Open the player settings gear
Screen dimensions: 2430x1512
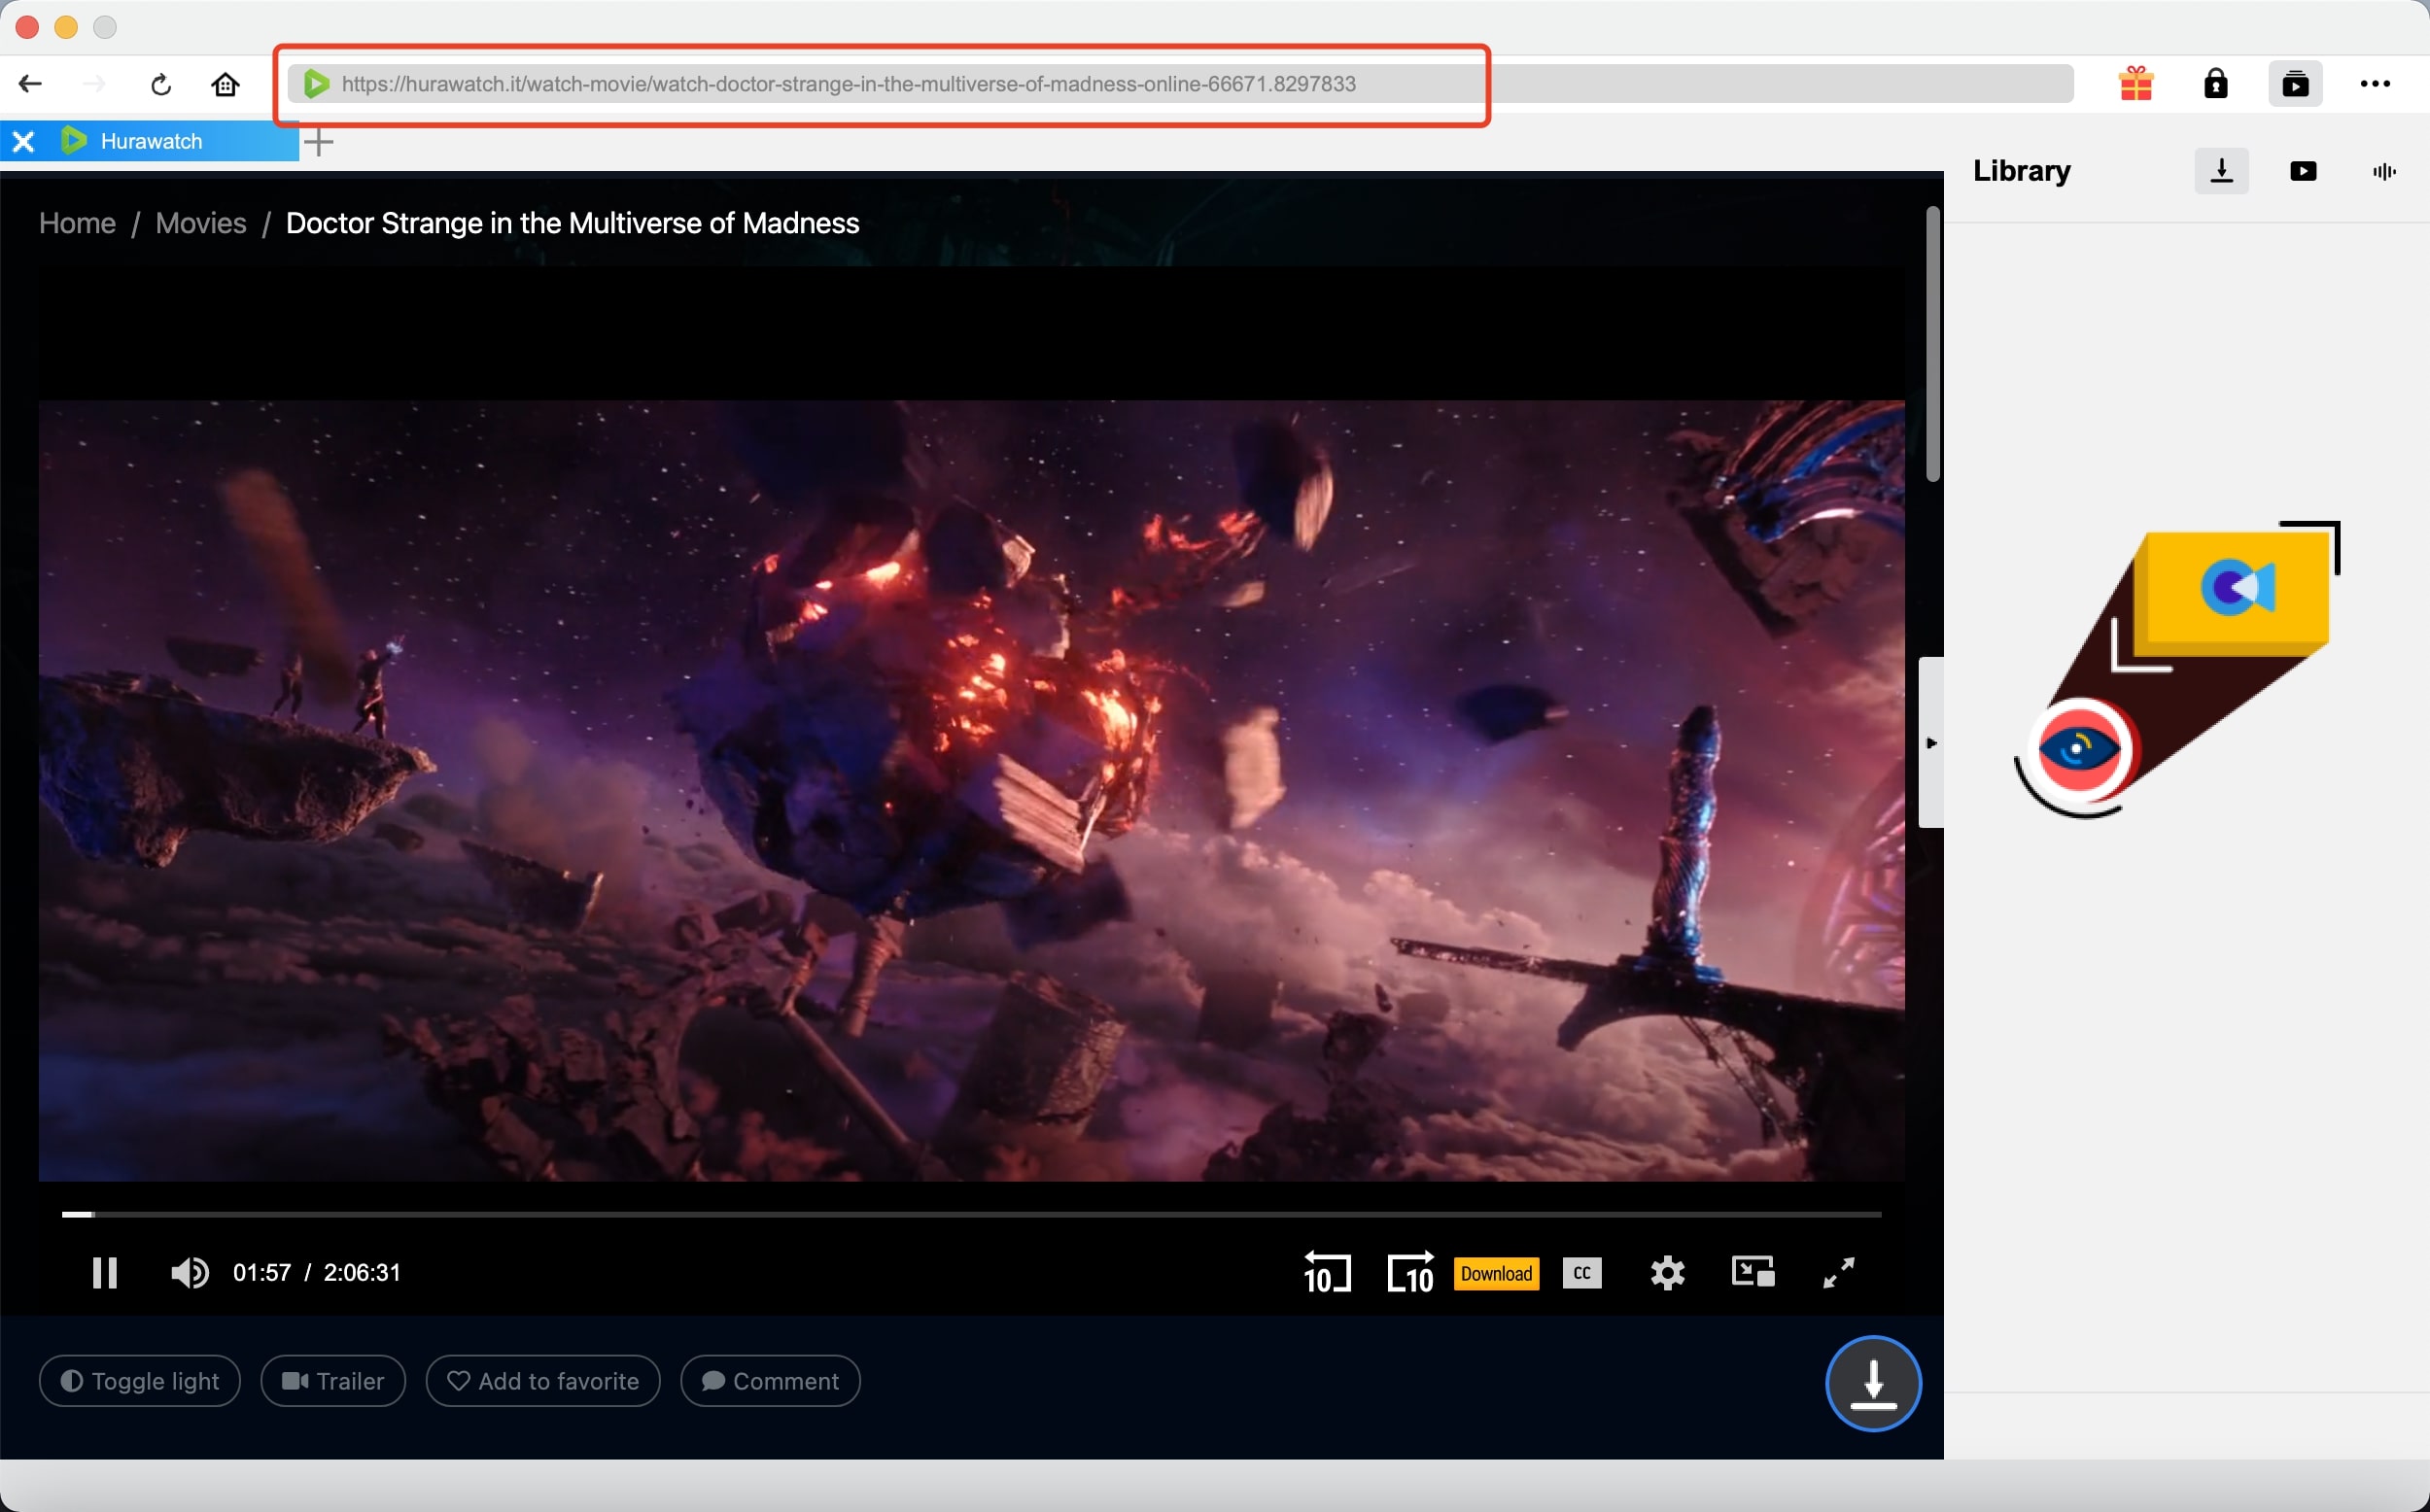point(1666,1272)
